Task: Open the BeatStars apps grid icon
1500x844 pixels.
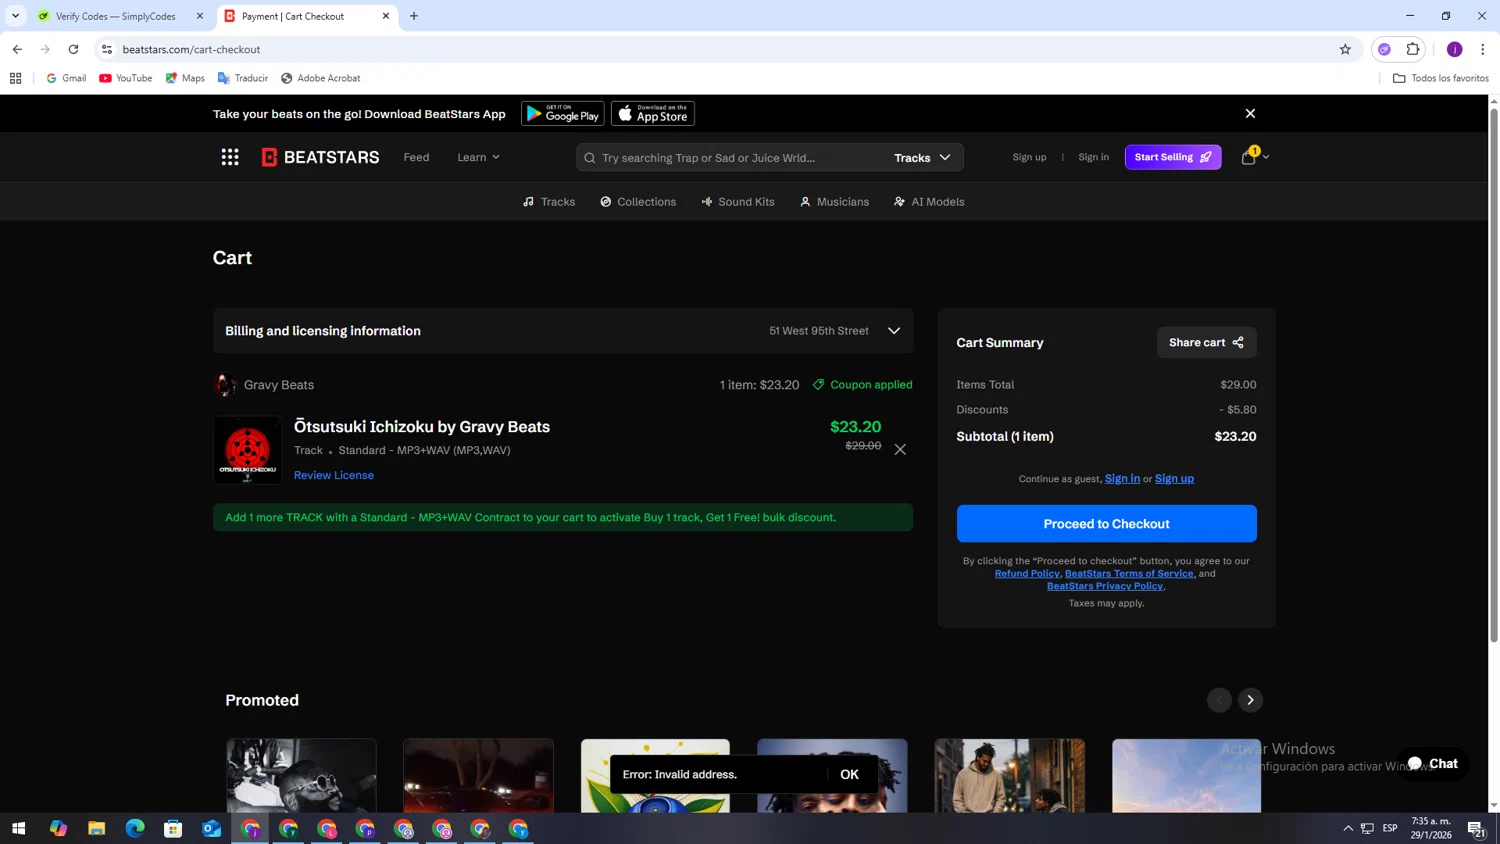Action: [230, 157]
